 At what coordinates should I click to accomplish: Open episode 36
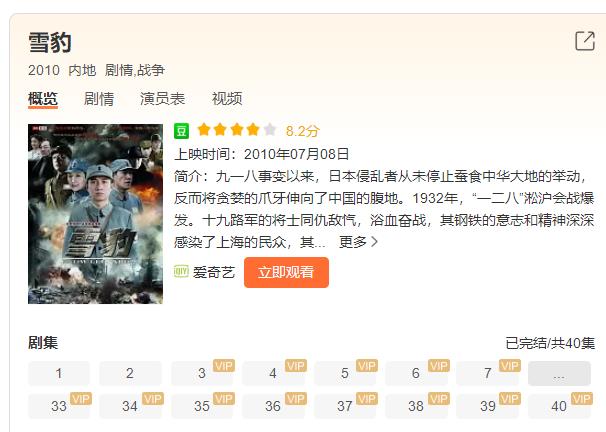coord(273,406)
